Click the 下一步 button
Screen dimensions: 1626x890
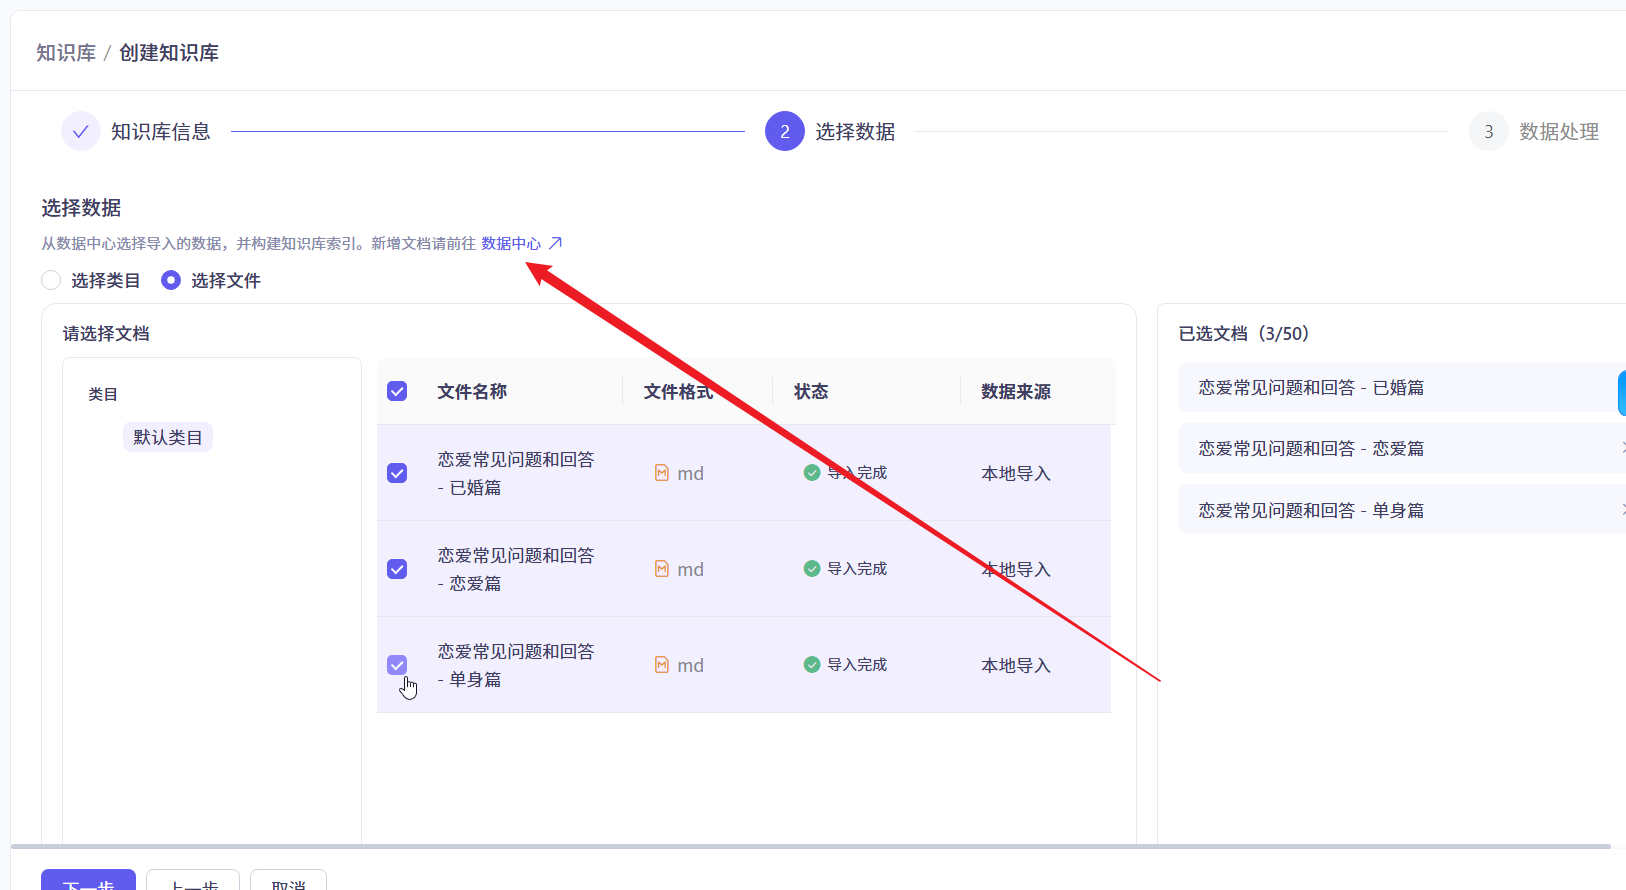[x=88, y=880]
